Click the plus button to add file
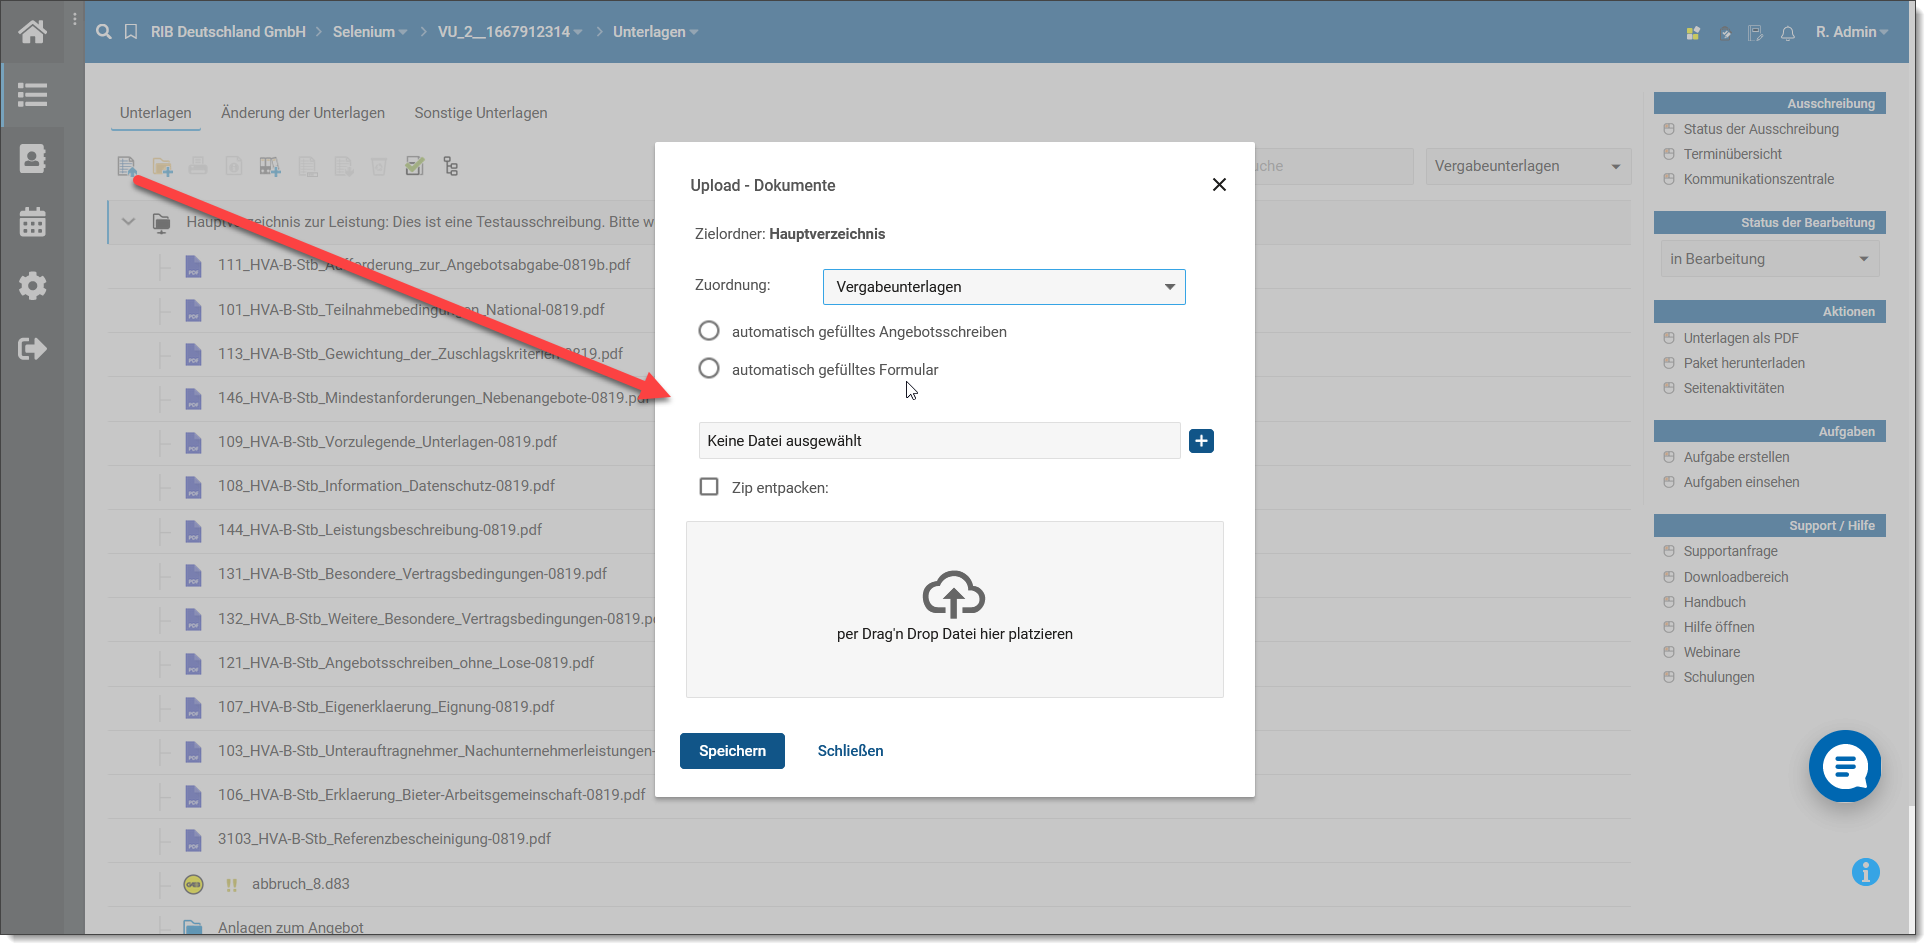The height and width of the screenshot is (950, 1931). coord(1201,441)
